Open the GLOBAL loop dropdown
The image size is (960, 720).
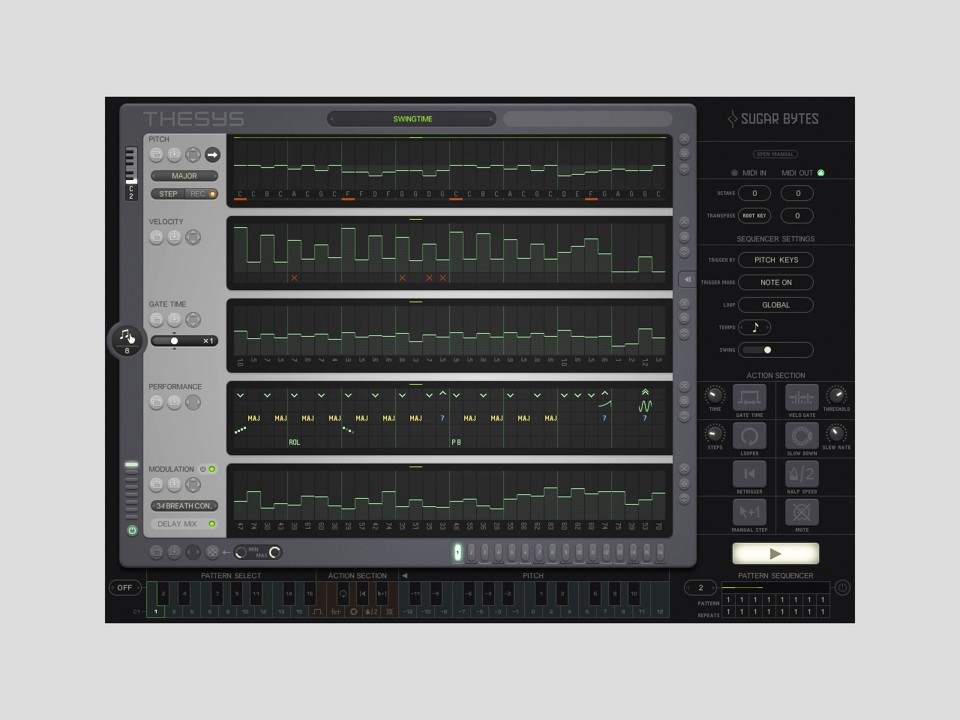click(x=776, y=305)
